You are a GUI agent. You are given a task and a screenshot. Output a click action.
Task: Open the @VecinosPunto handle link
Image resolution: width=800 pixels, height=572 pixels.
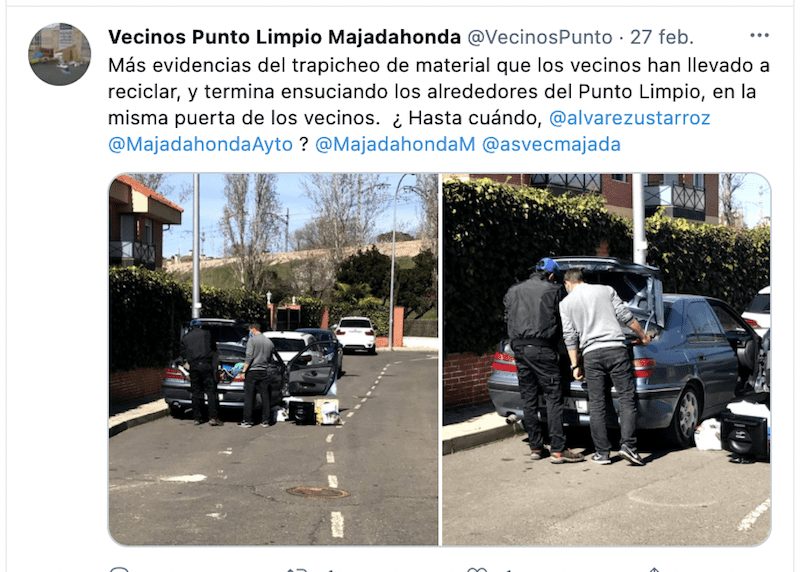540,37
